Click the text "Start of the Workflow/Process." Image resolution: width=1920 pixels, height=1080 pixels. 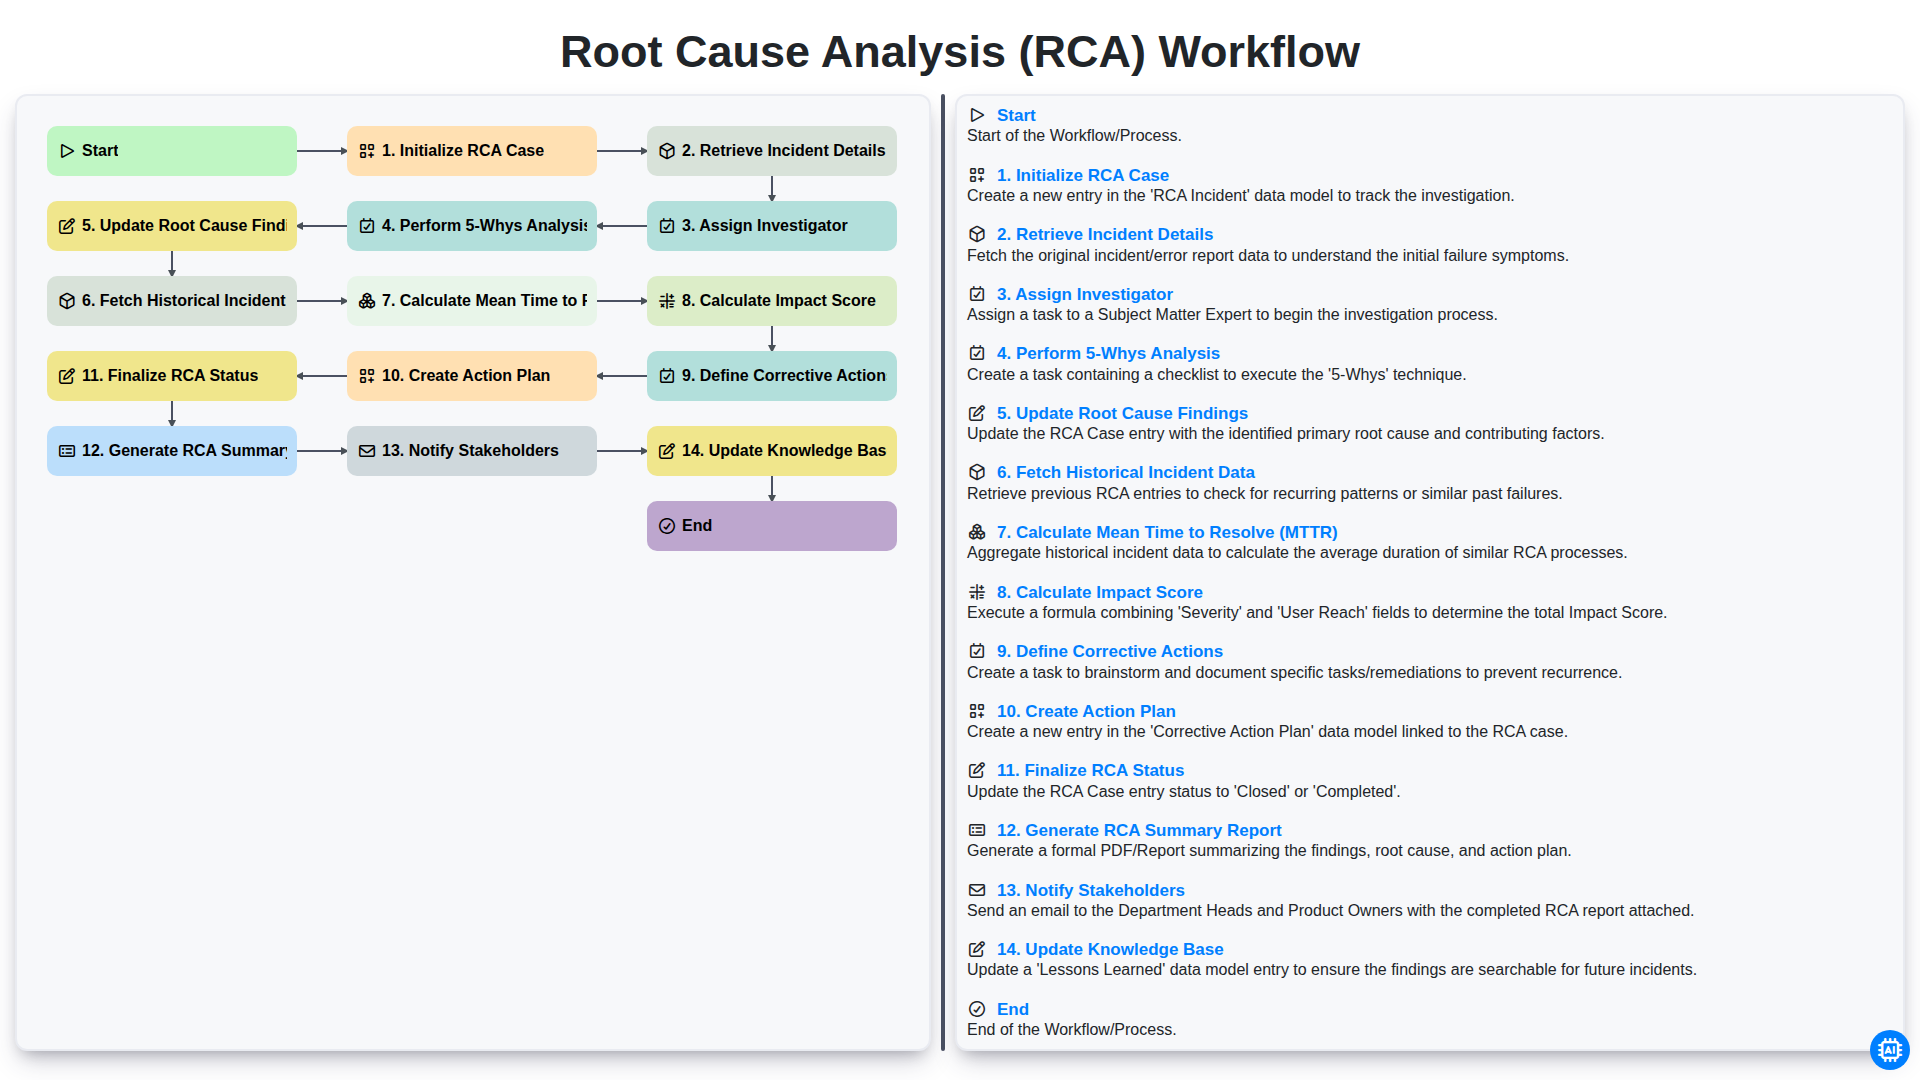[1074, 136]
